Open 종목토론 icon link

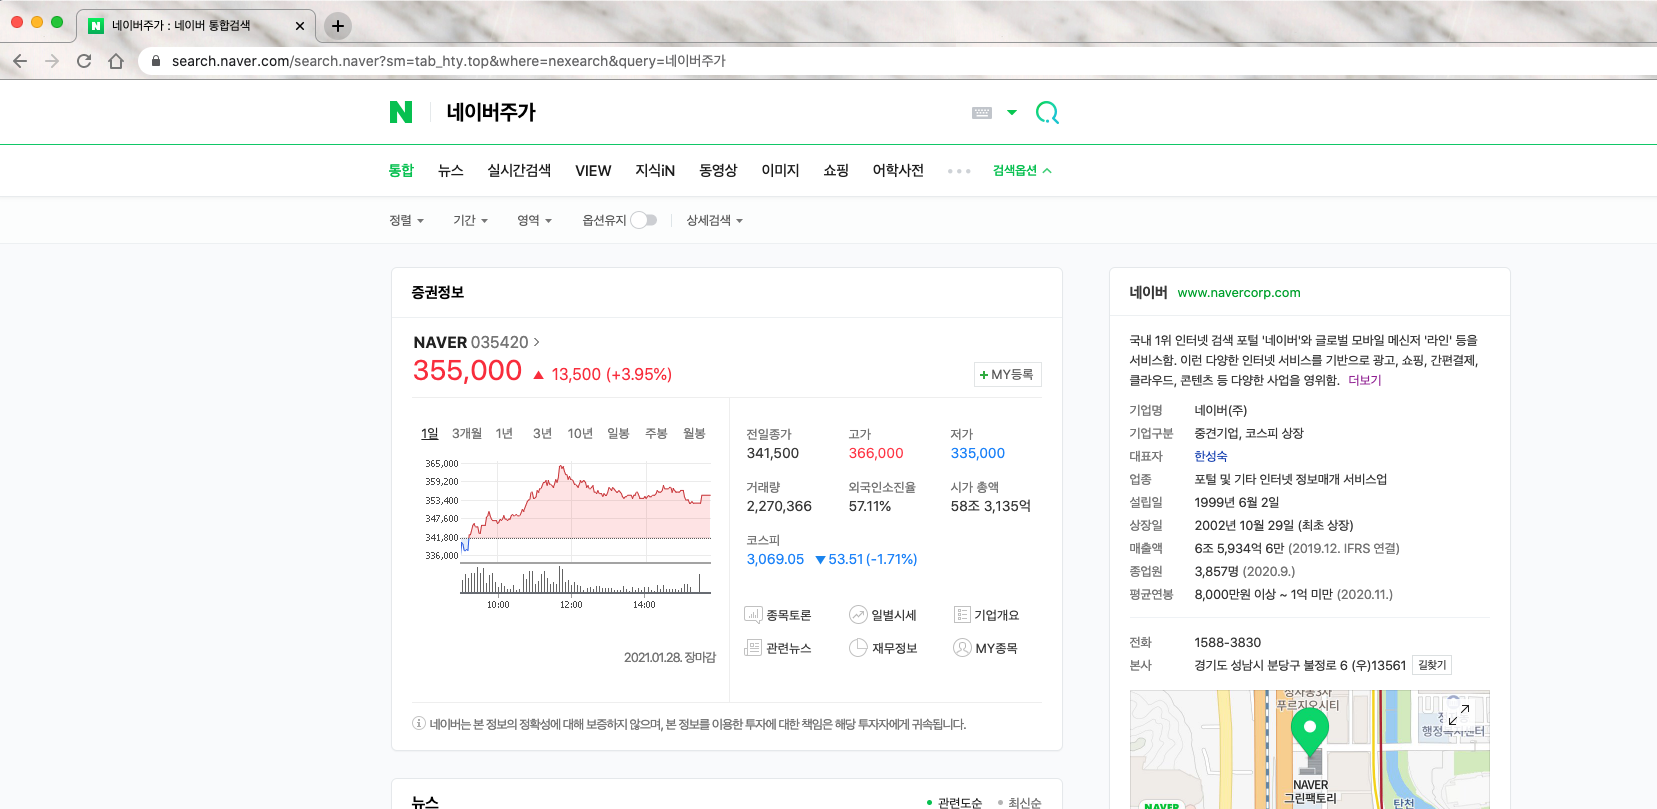[778, 615]
